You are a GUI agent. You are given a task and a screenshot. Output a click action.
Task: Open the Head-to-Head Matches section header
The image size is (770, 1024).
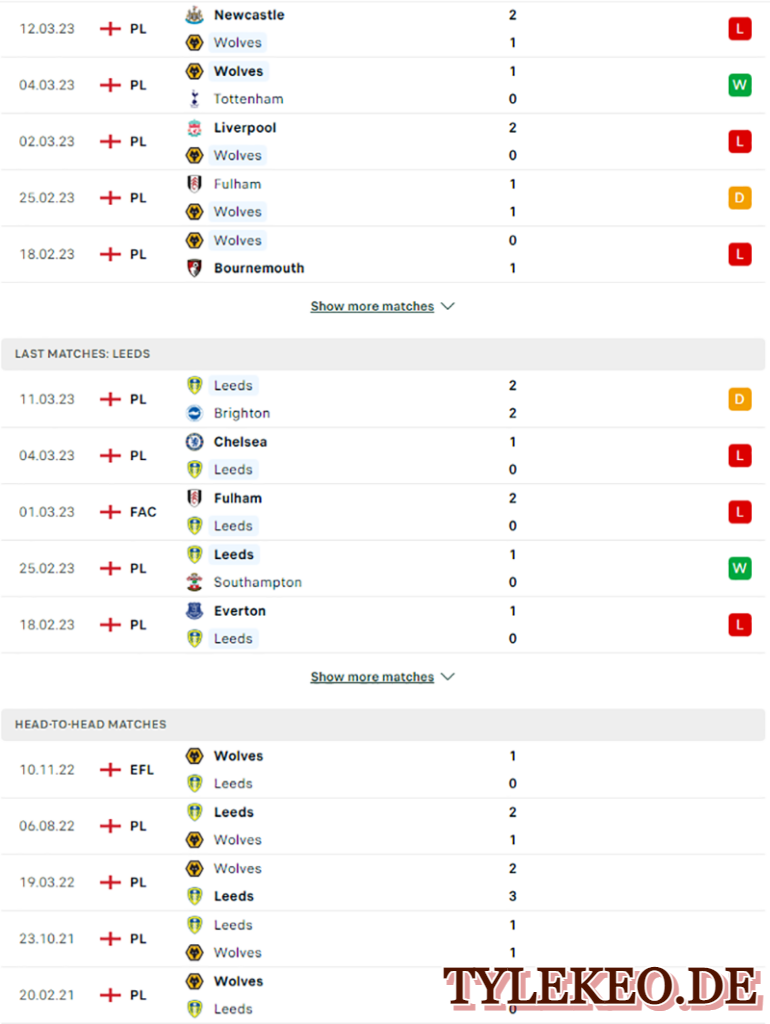point(383,725)
